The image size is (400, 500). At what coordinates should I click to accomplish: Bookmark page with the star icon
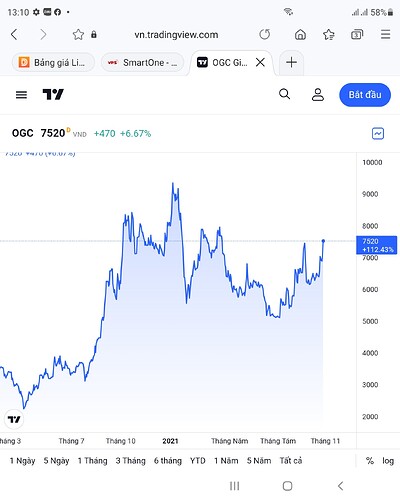pyautogui.click(x=78, y=34)
